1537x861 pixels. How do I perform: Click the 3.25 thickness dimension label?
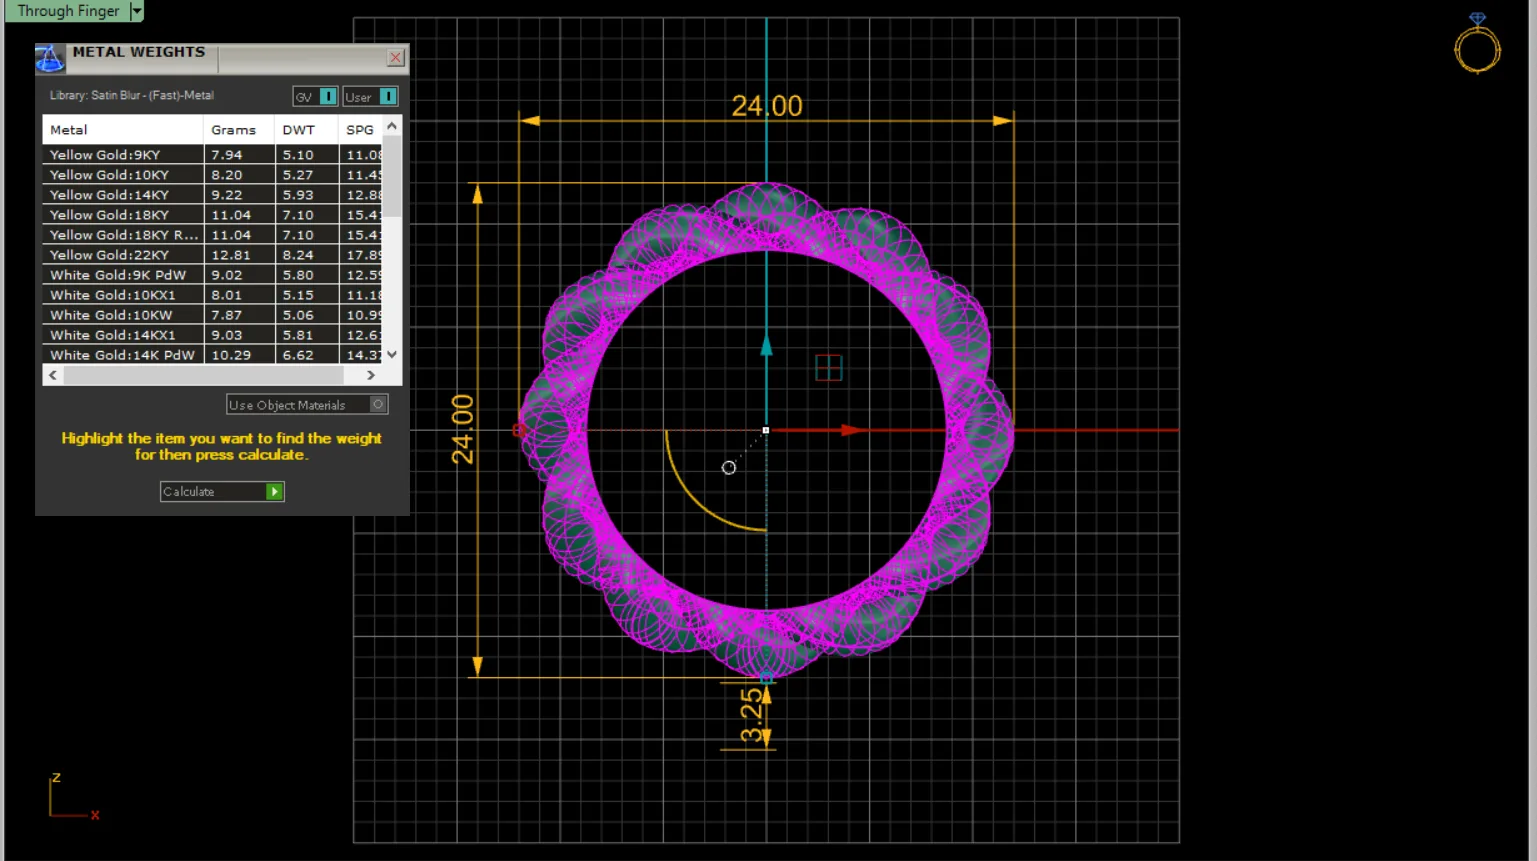pos(751,714)
